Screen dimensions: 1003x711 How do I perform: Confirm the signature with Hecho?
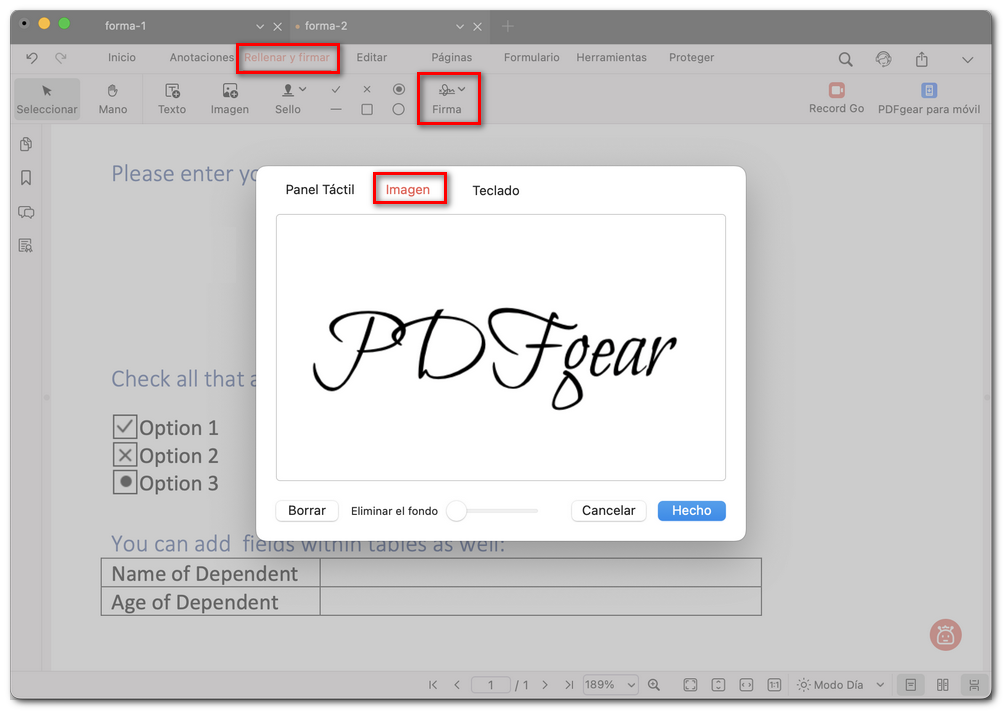pyautogui.click(x=691, y=511)
